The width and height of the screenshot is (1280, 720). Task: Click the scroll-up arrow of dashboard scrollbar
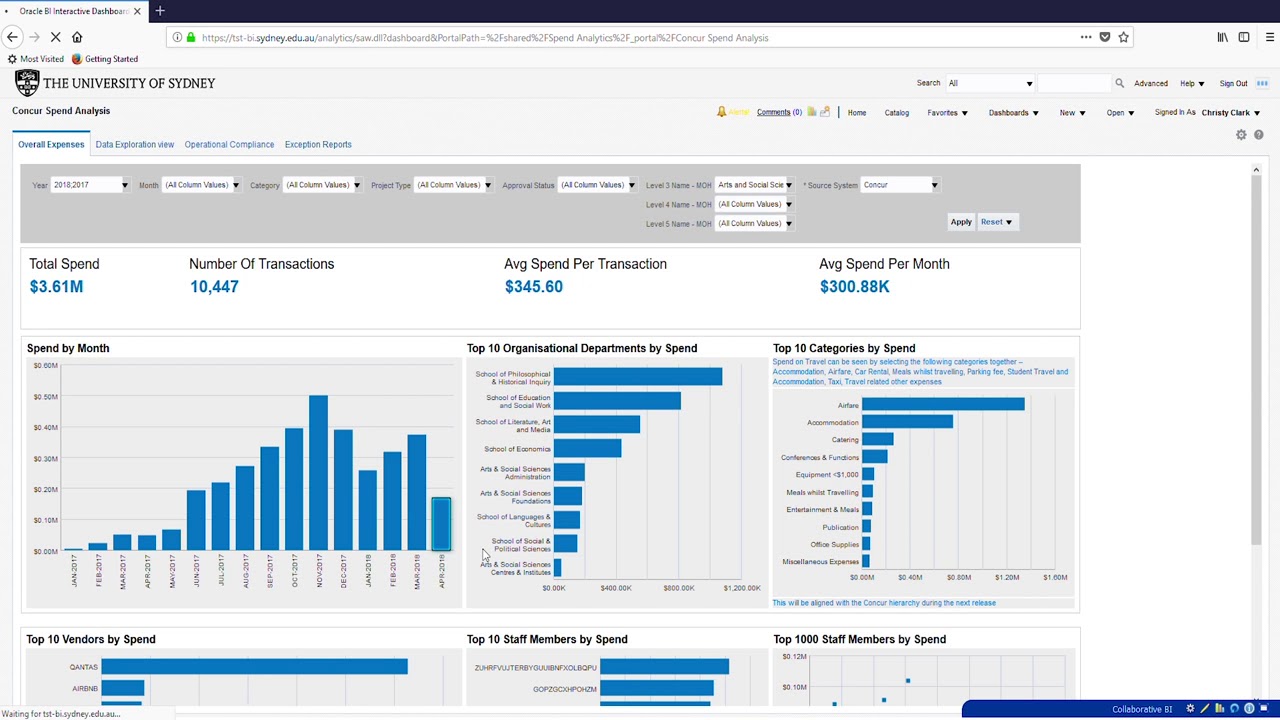(x=1256, y=170)
